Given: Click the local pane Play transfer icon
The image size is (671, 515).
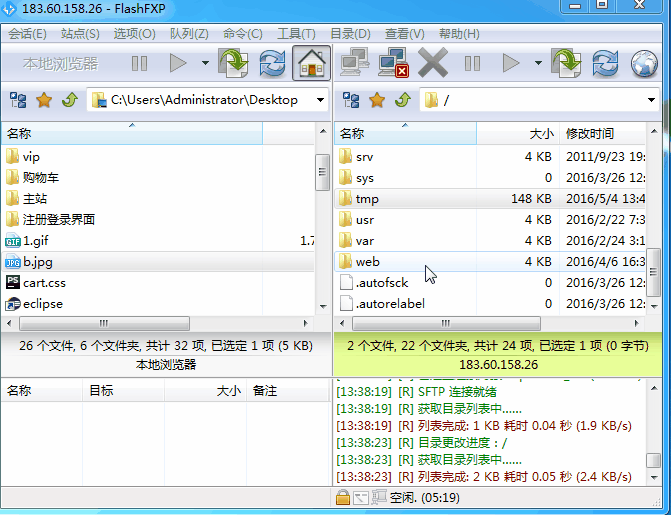Looking at the screenshot, I should click(x=178, y=63).
